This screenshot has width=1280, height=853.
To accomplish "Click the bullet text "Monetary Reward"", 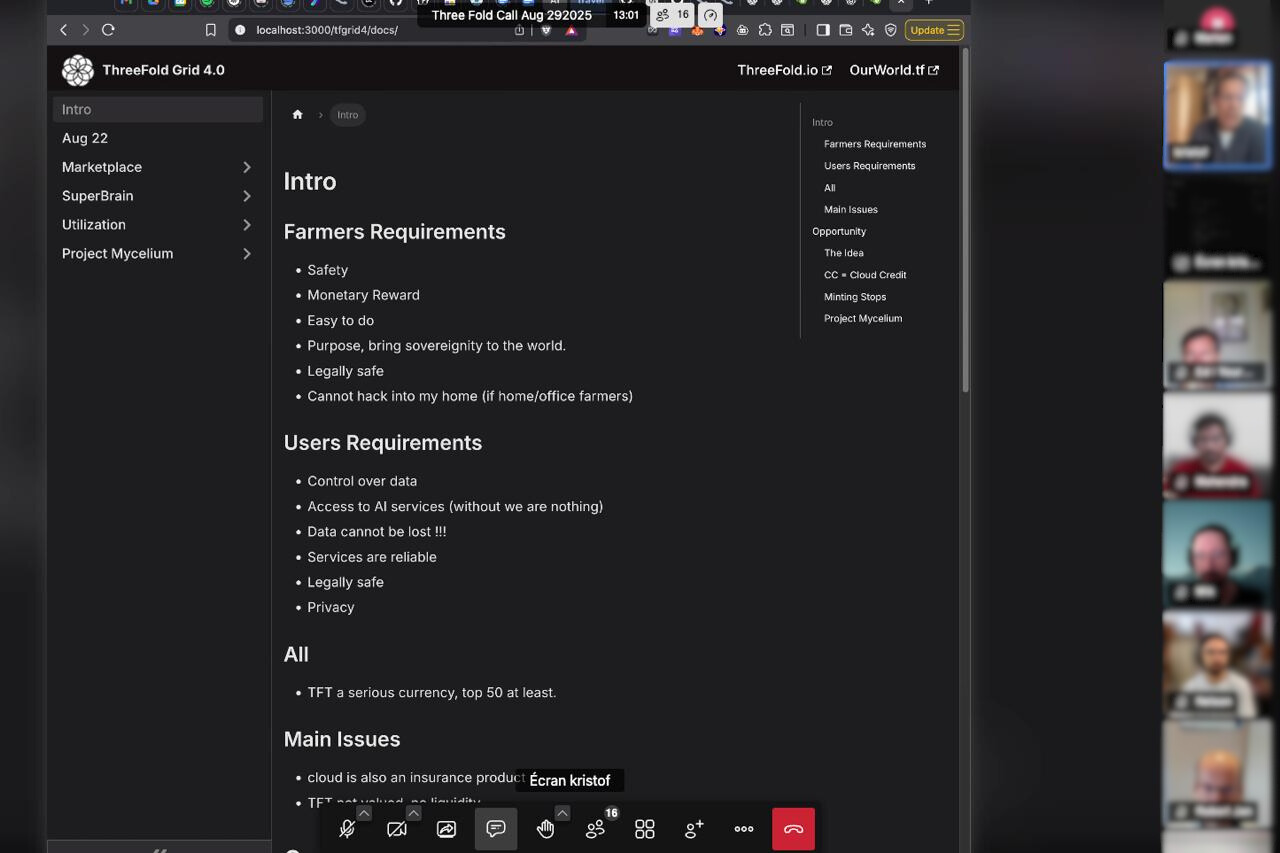I will (x=363, y=295).
